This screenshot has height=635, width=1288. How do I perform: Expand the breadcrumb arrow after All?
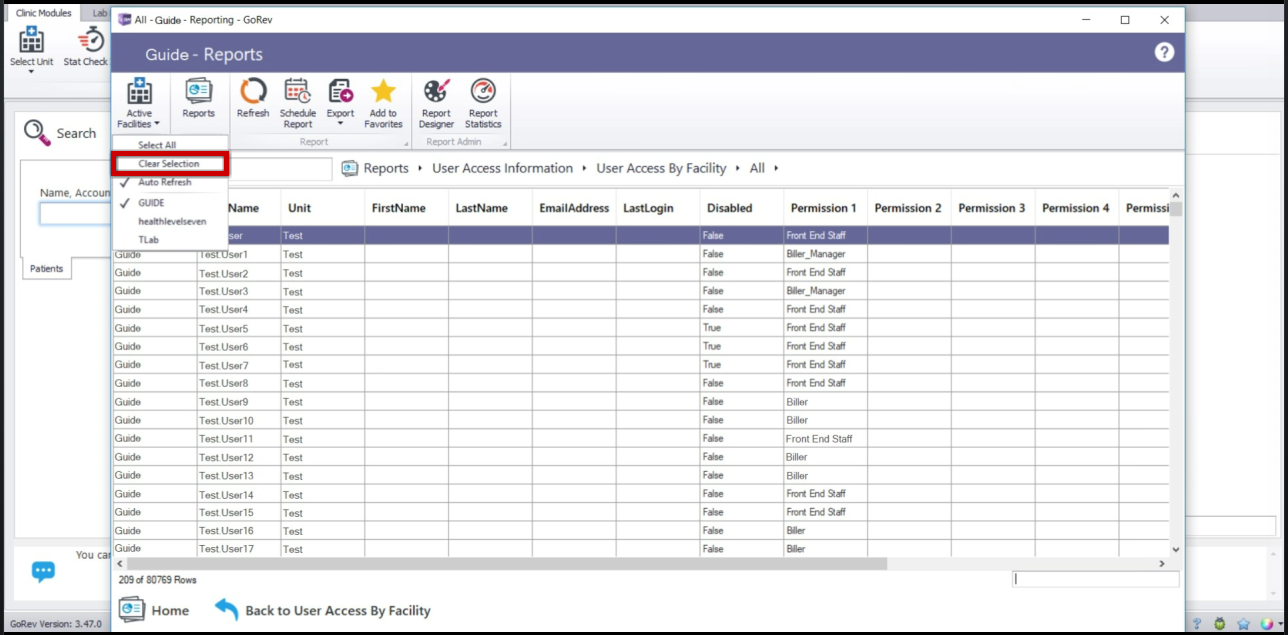click(x=776, y=169)
